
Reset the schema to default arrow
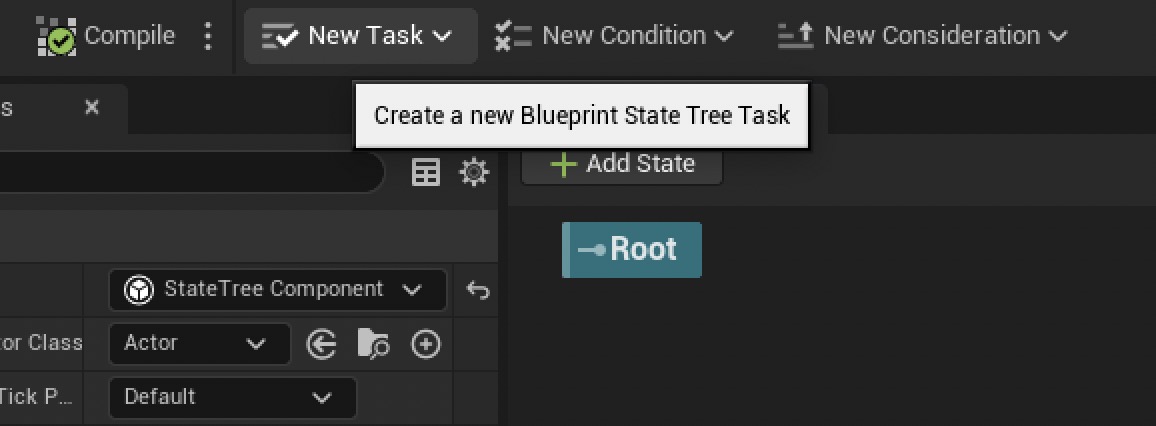click(x=478, y=291)
